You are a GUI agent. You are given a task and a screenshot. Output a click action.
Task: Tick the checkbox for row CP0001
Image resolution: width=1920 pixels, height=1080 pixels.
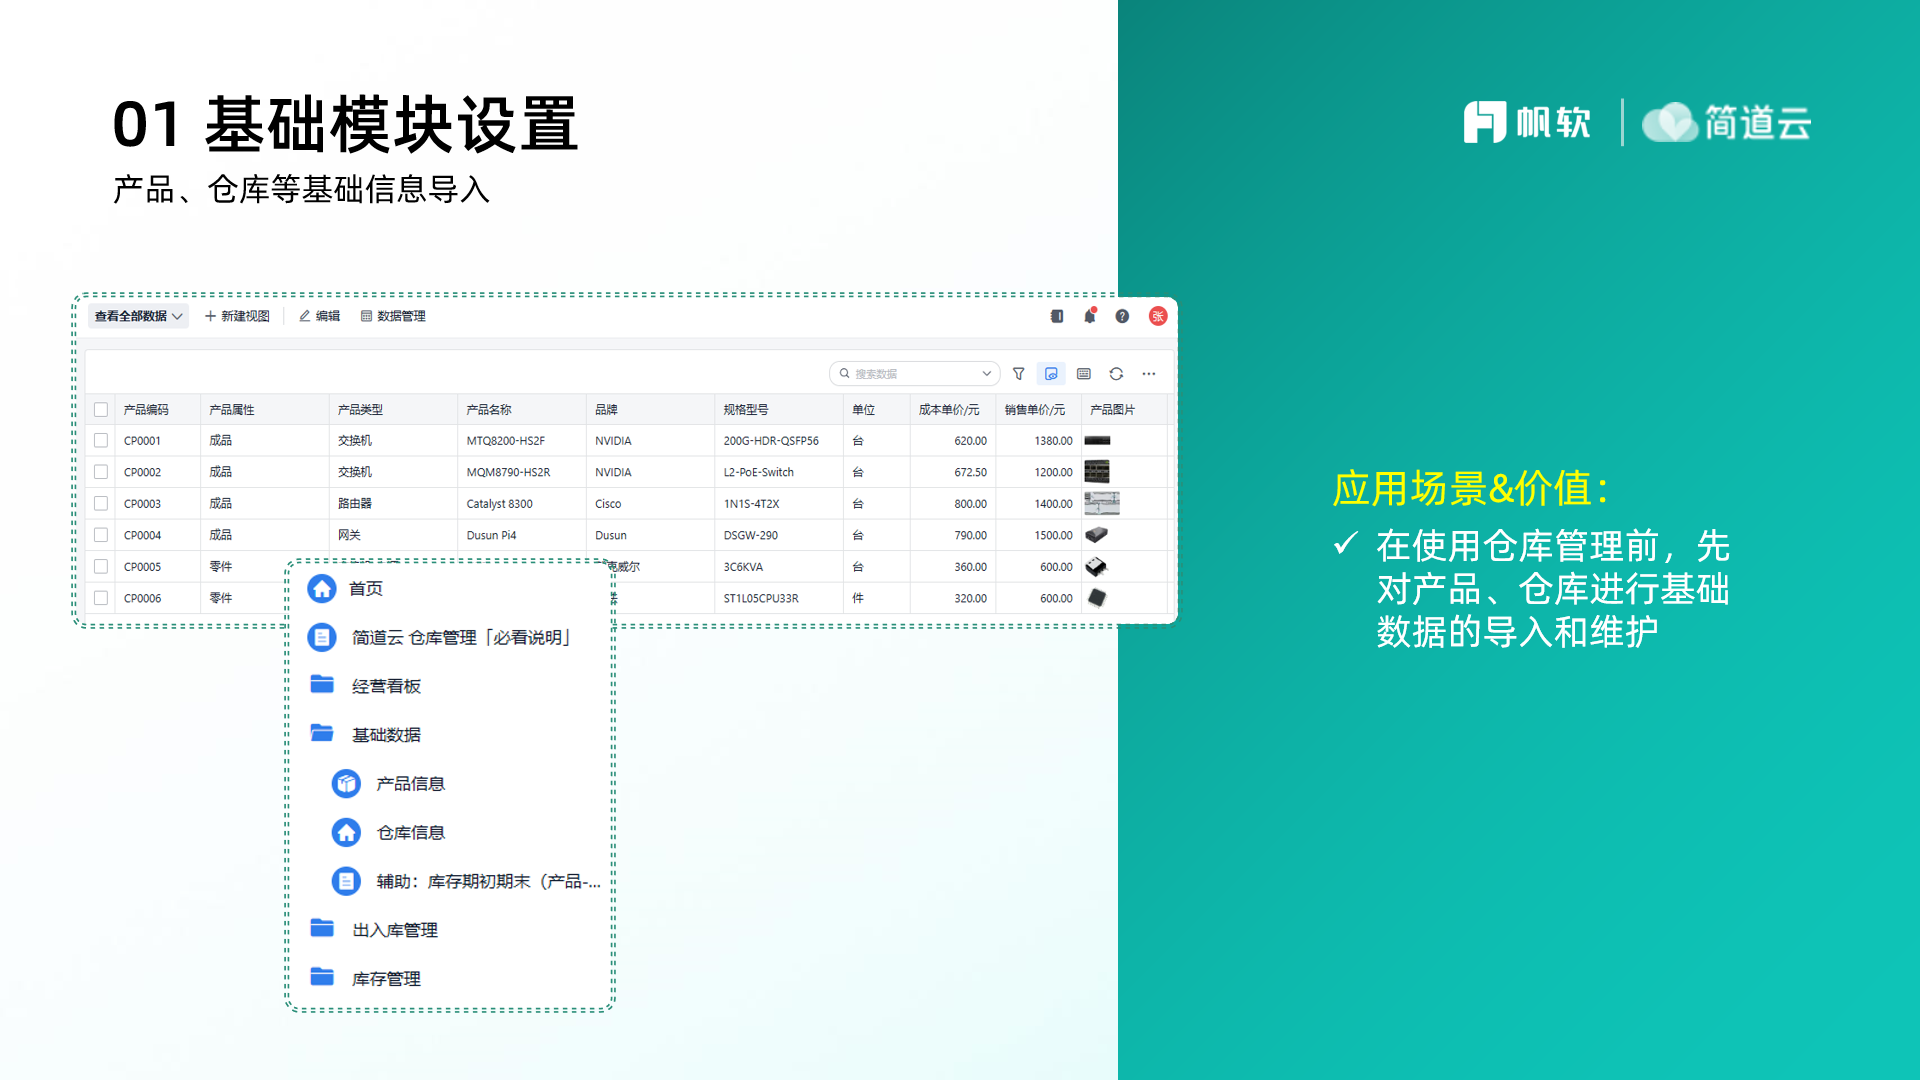pyautogui.click(x=101, y=441)
